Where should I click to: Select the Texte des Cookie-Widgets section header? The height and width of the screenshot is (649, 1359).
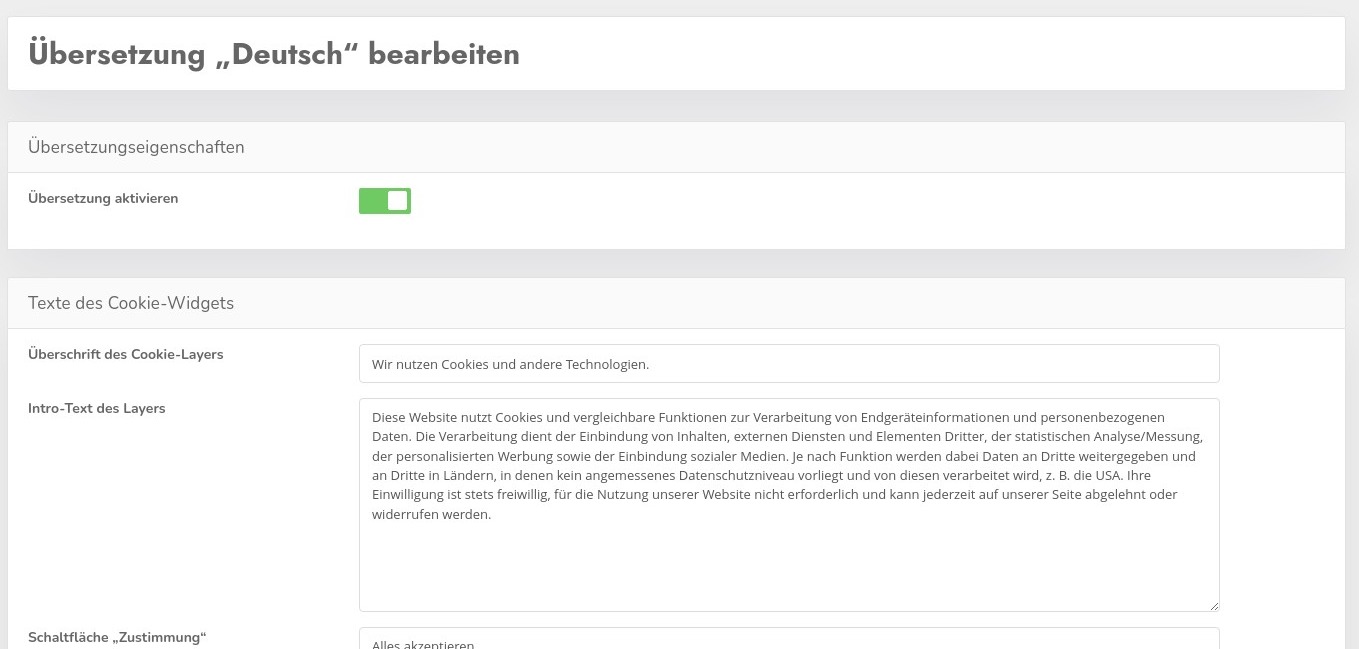[131, 303]
